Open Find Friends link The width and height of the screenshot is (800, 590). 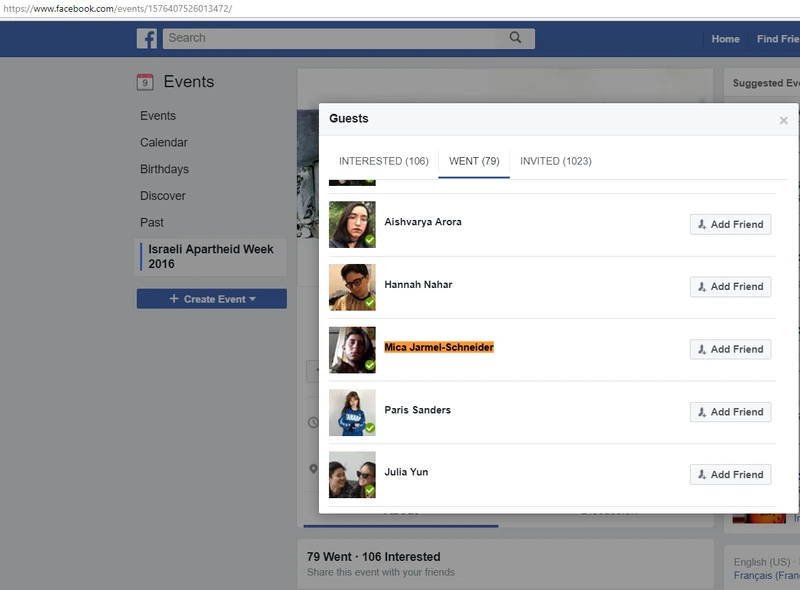(x=778, y=39)
